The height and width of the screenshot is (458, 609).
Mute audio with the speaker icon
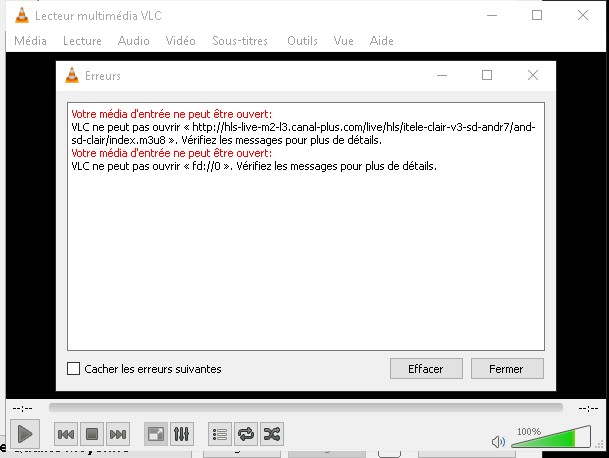pyautogui.click(x=498, y=441)
